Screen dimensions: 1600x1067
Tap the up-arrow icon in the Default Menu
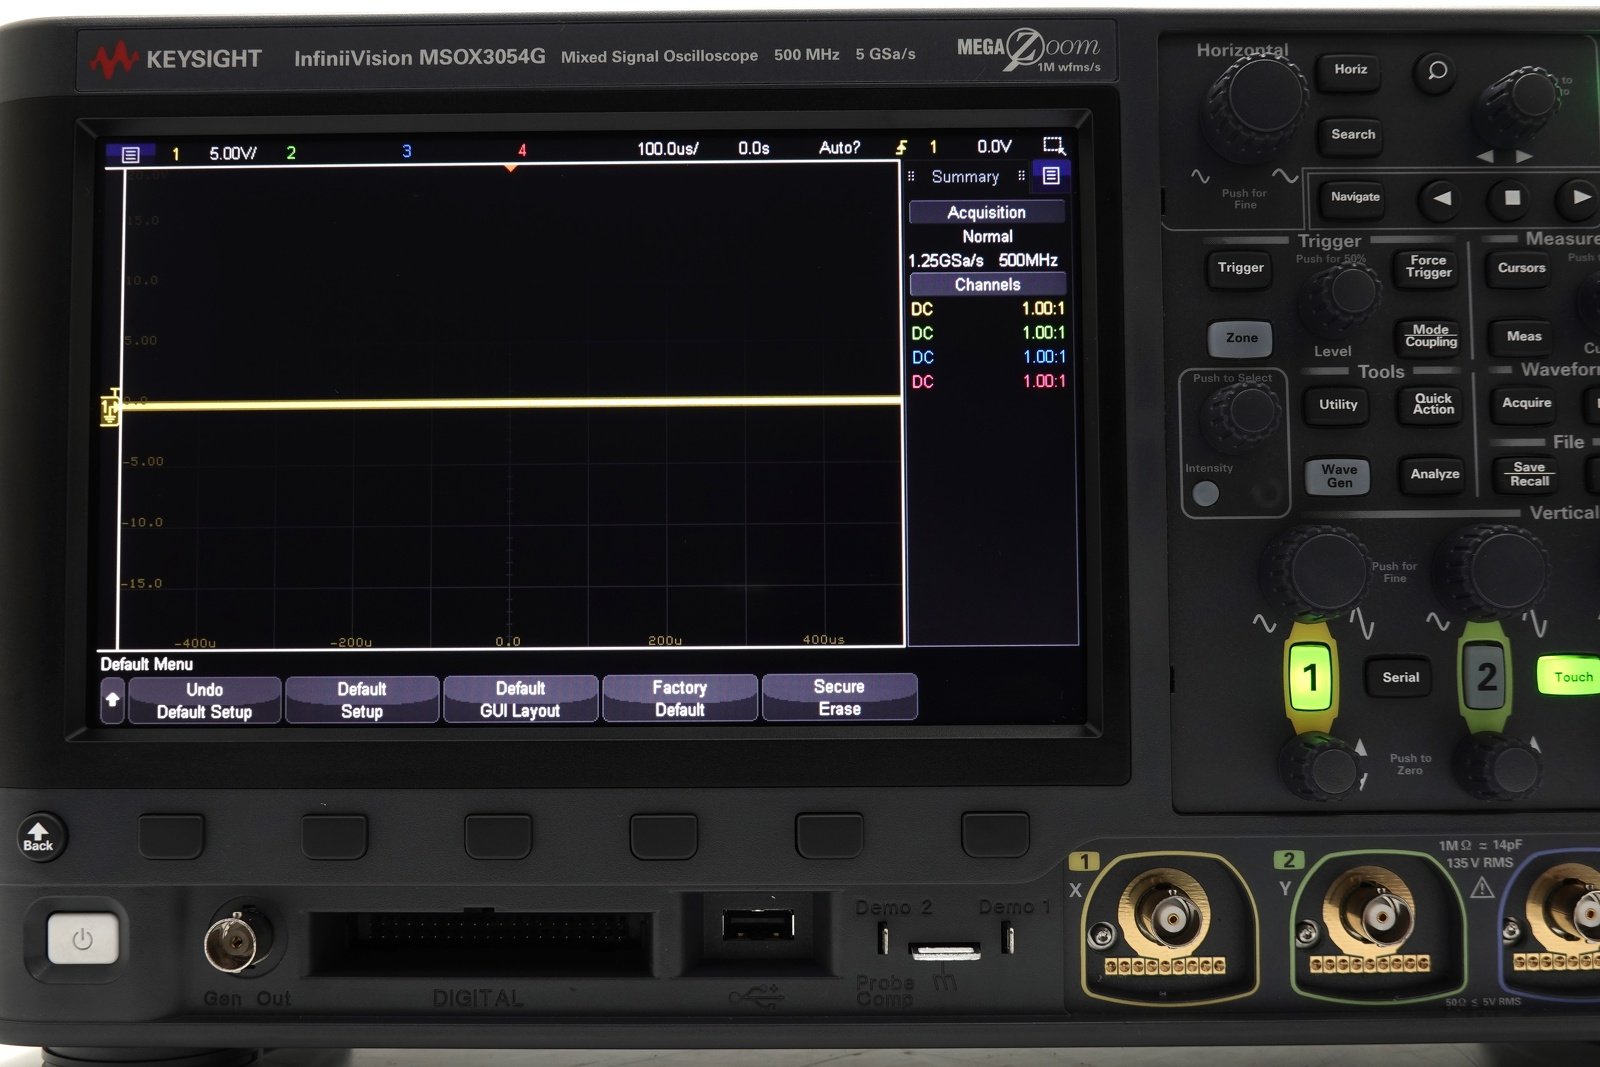tap(112, 699)
